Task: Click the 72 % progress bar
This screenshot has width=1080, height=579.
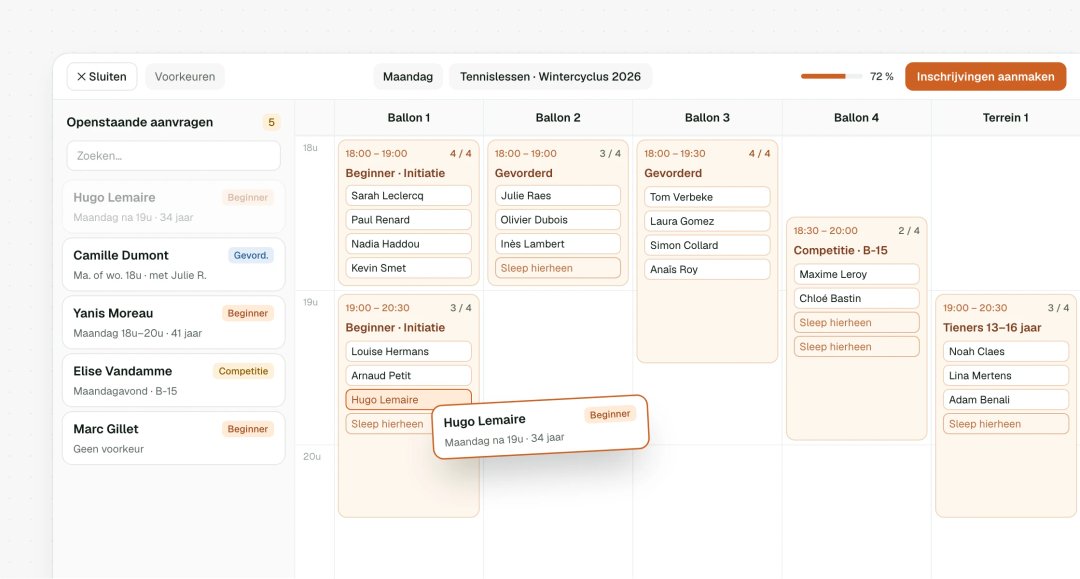Action: click(831, 76)
